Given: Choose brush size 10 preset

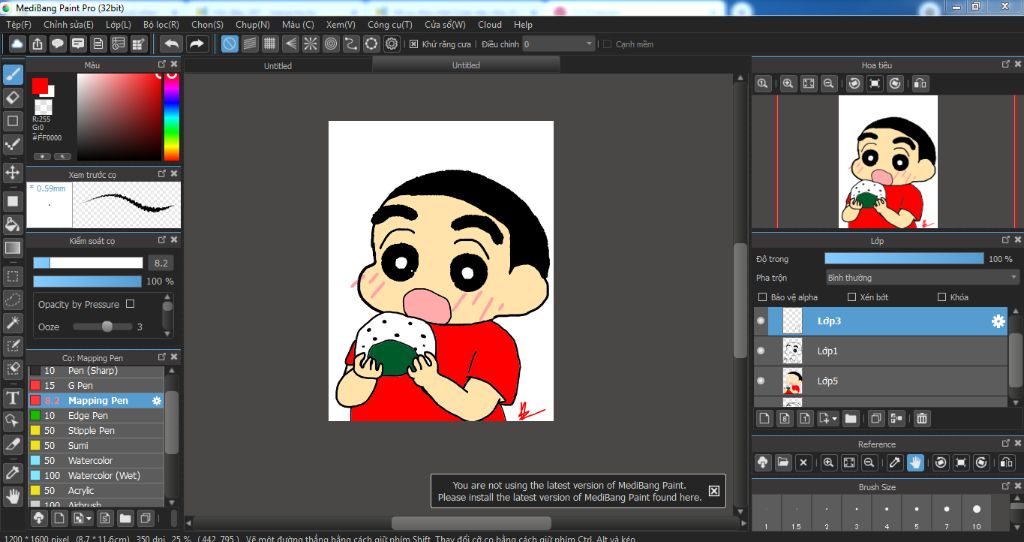Looking at the screenshot, I should tap(976, 513).
